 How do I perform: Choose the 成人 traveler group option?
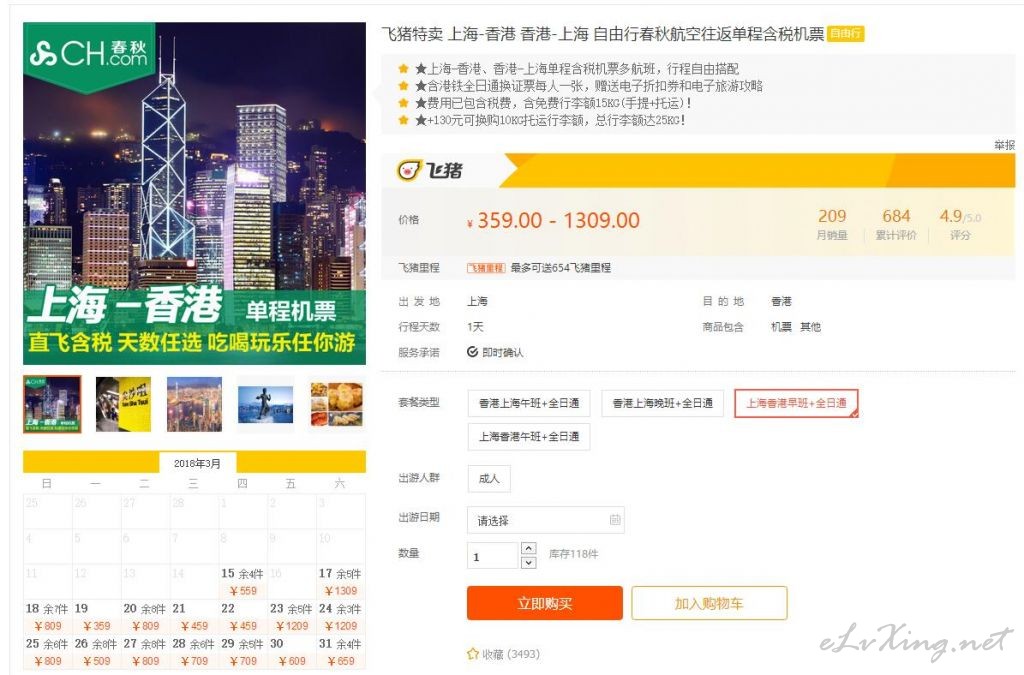pyautogui.click(x=489, y=479)
